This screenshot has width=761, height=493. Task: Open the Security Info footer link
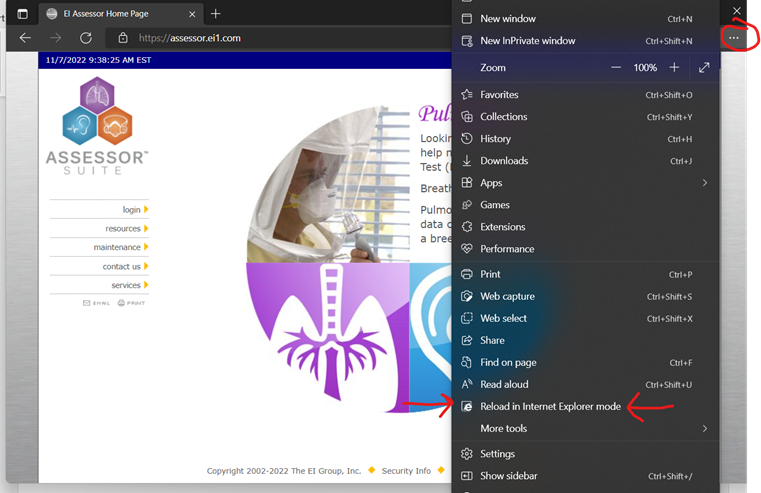[406, 471]
